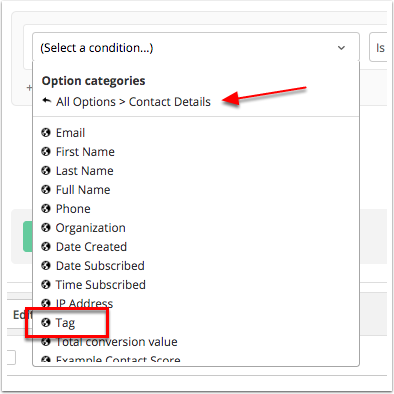The image size is (394, 394).
Task: Toggle the checkbox at bottom left
Action: [x=11, y=357]
